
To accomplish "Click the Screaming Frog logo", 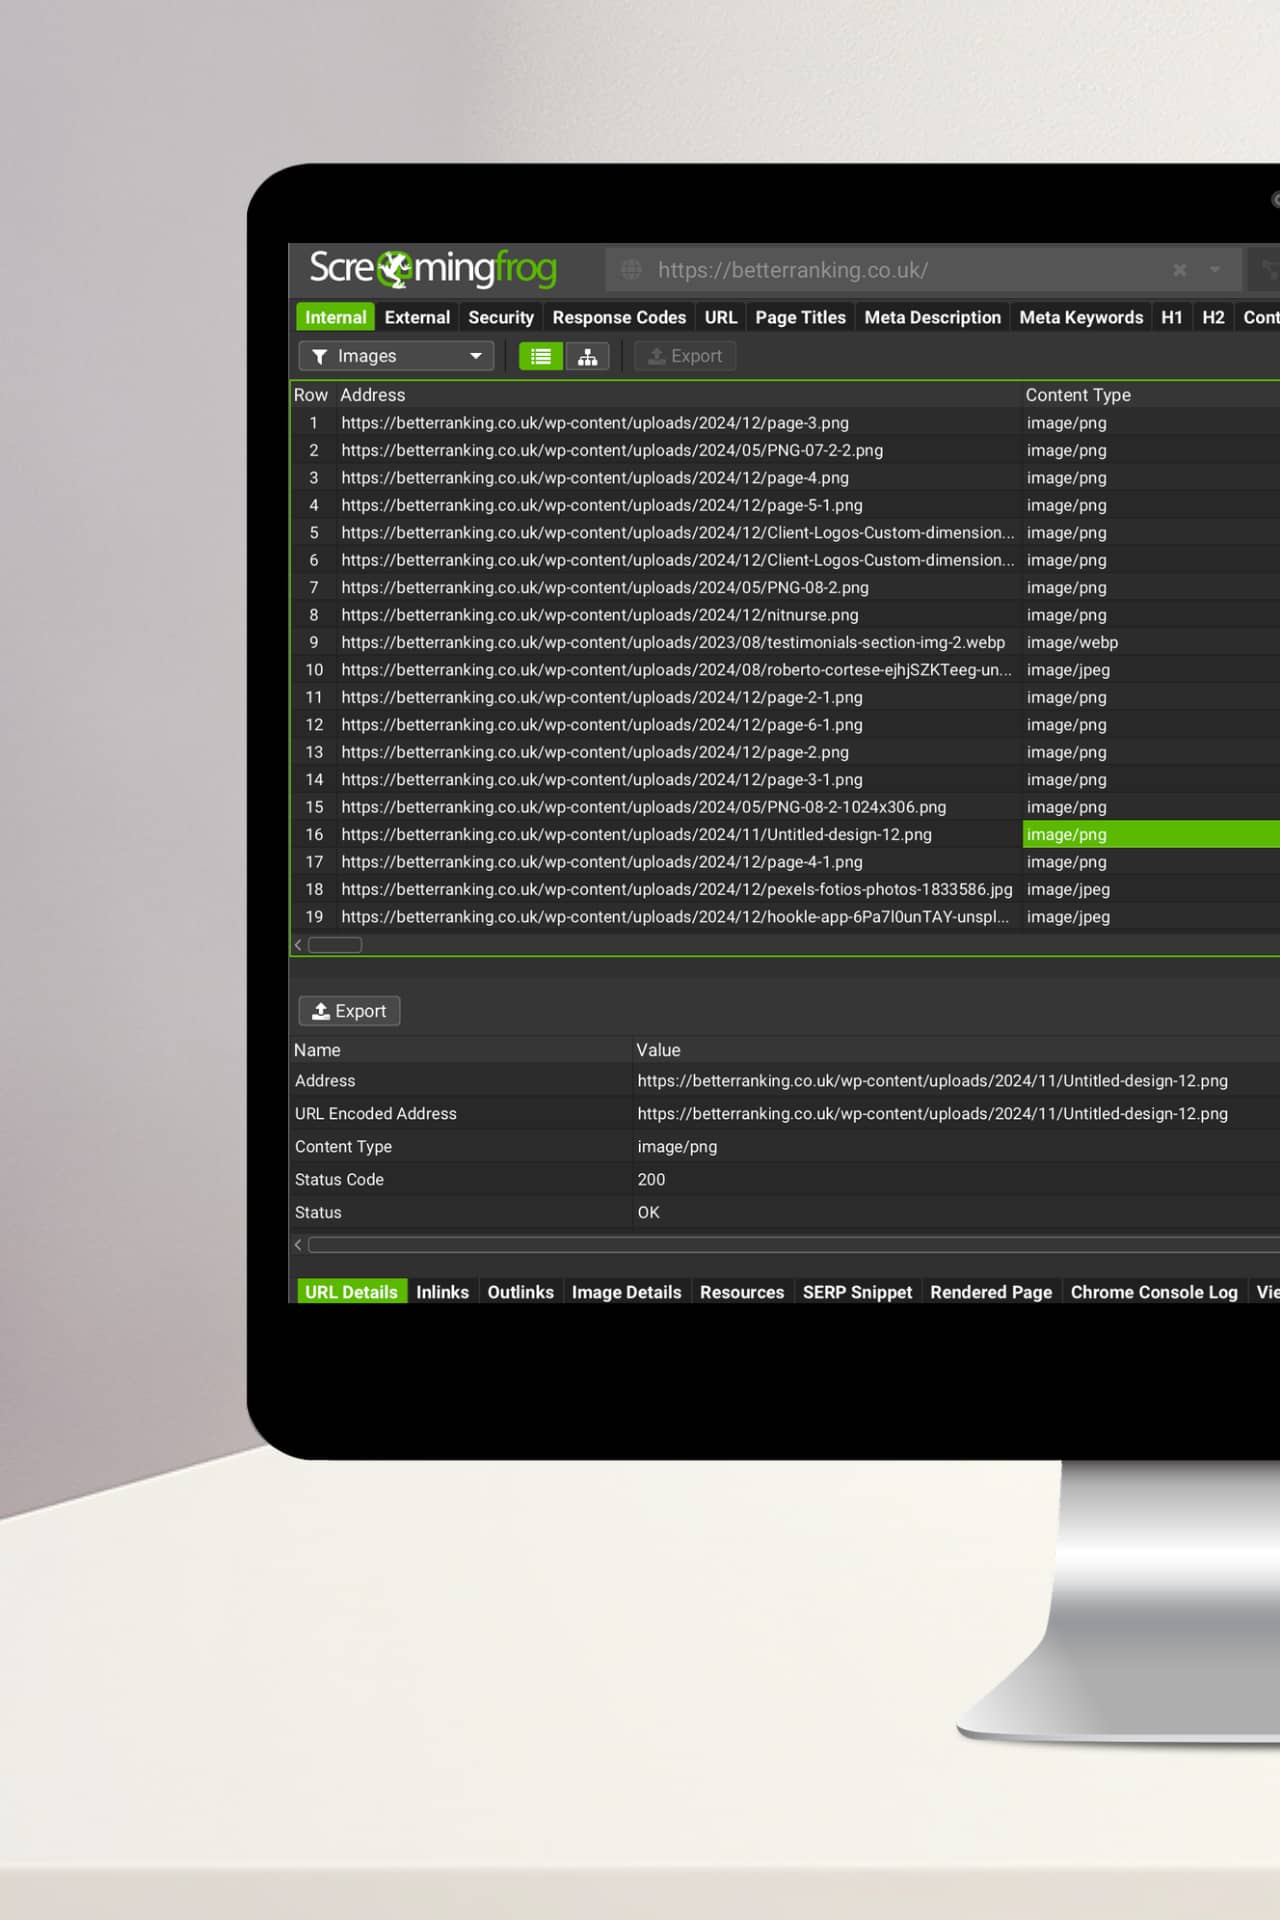I will [433, 268].
